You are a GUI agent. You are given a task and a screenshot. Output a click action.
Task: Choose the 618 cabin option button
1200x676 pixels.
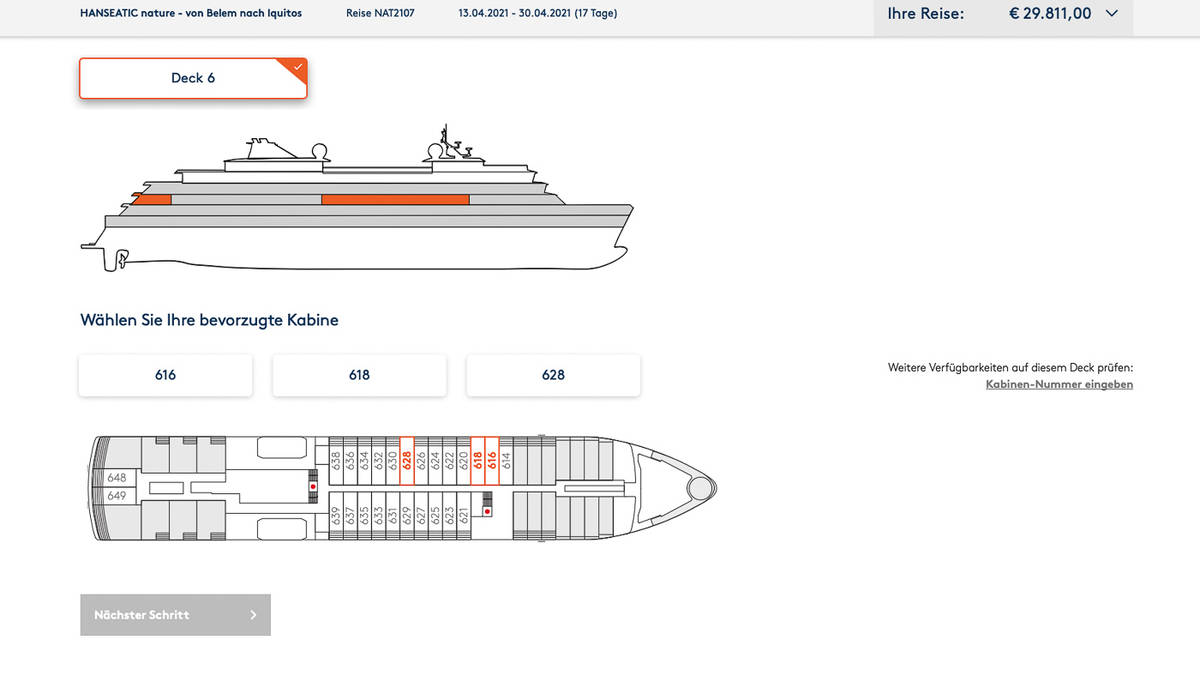360,375
